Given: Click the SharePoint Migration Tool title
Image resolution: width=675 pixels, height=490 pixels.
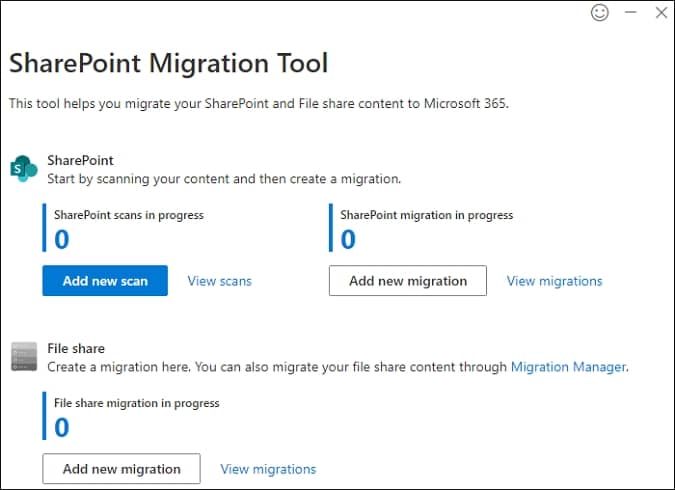Looking at the screenshot, I should 169,63.
